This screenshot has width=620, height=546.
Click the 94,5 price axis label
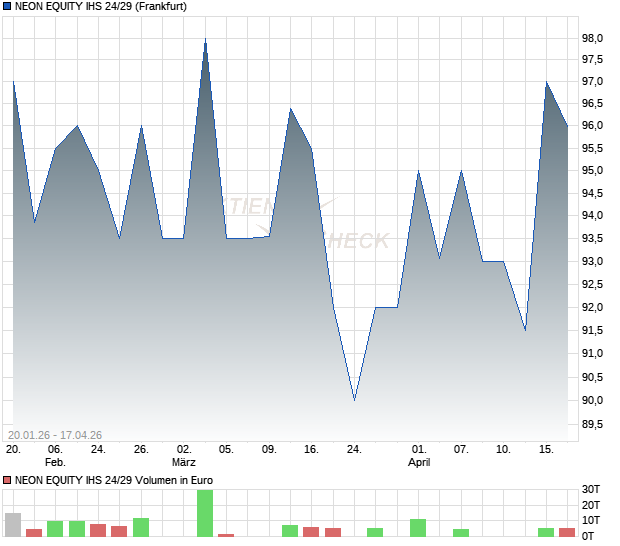pyautogui.click(x=592, y=193)
